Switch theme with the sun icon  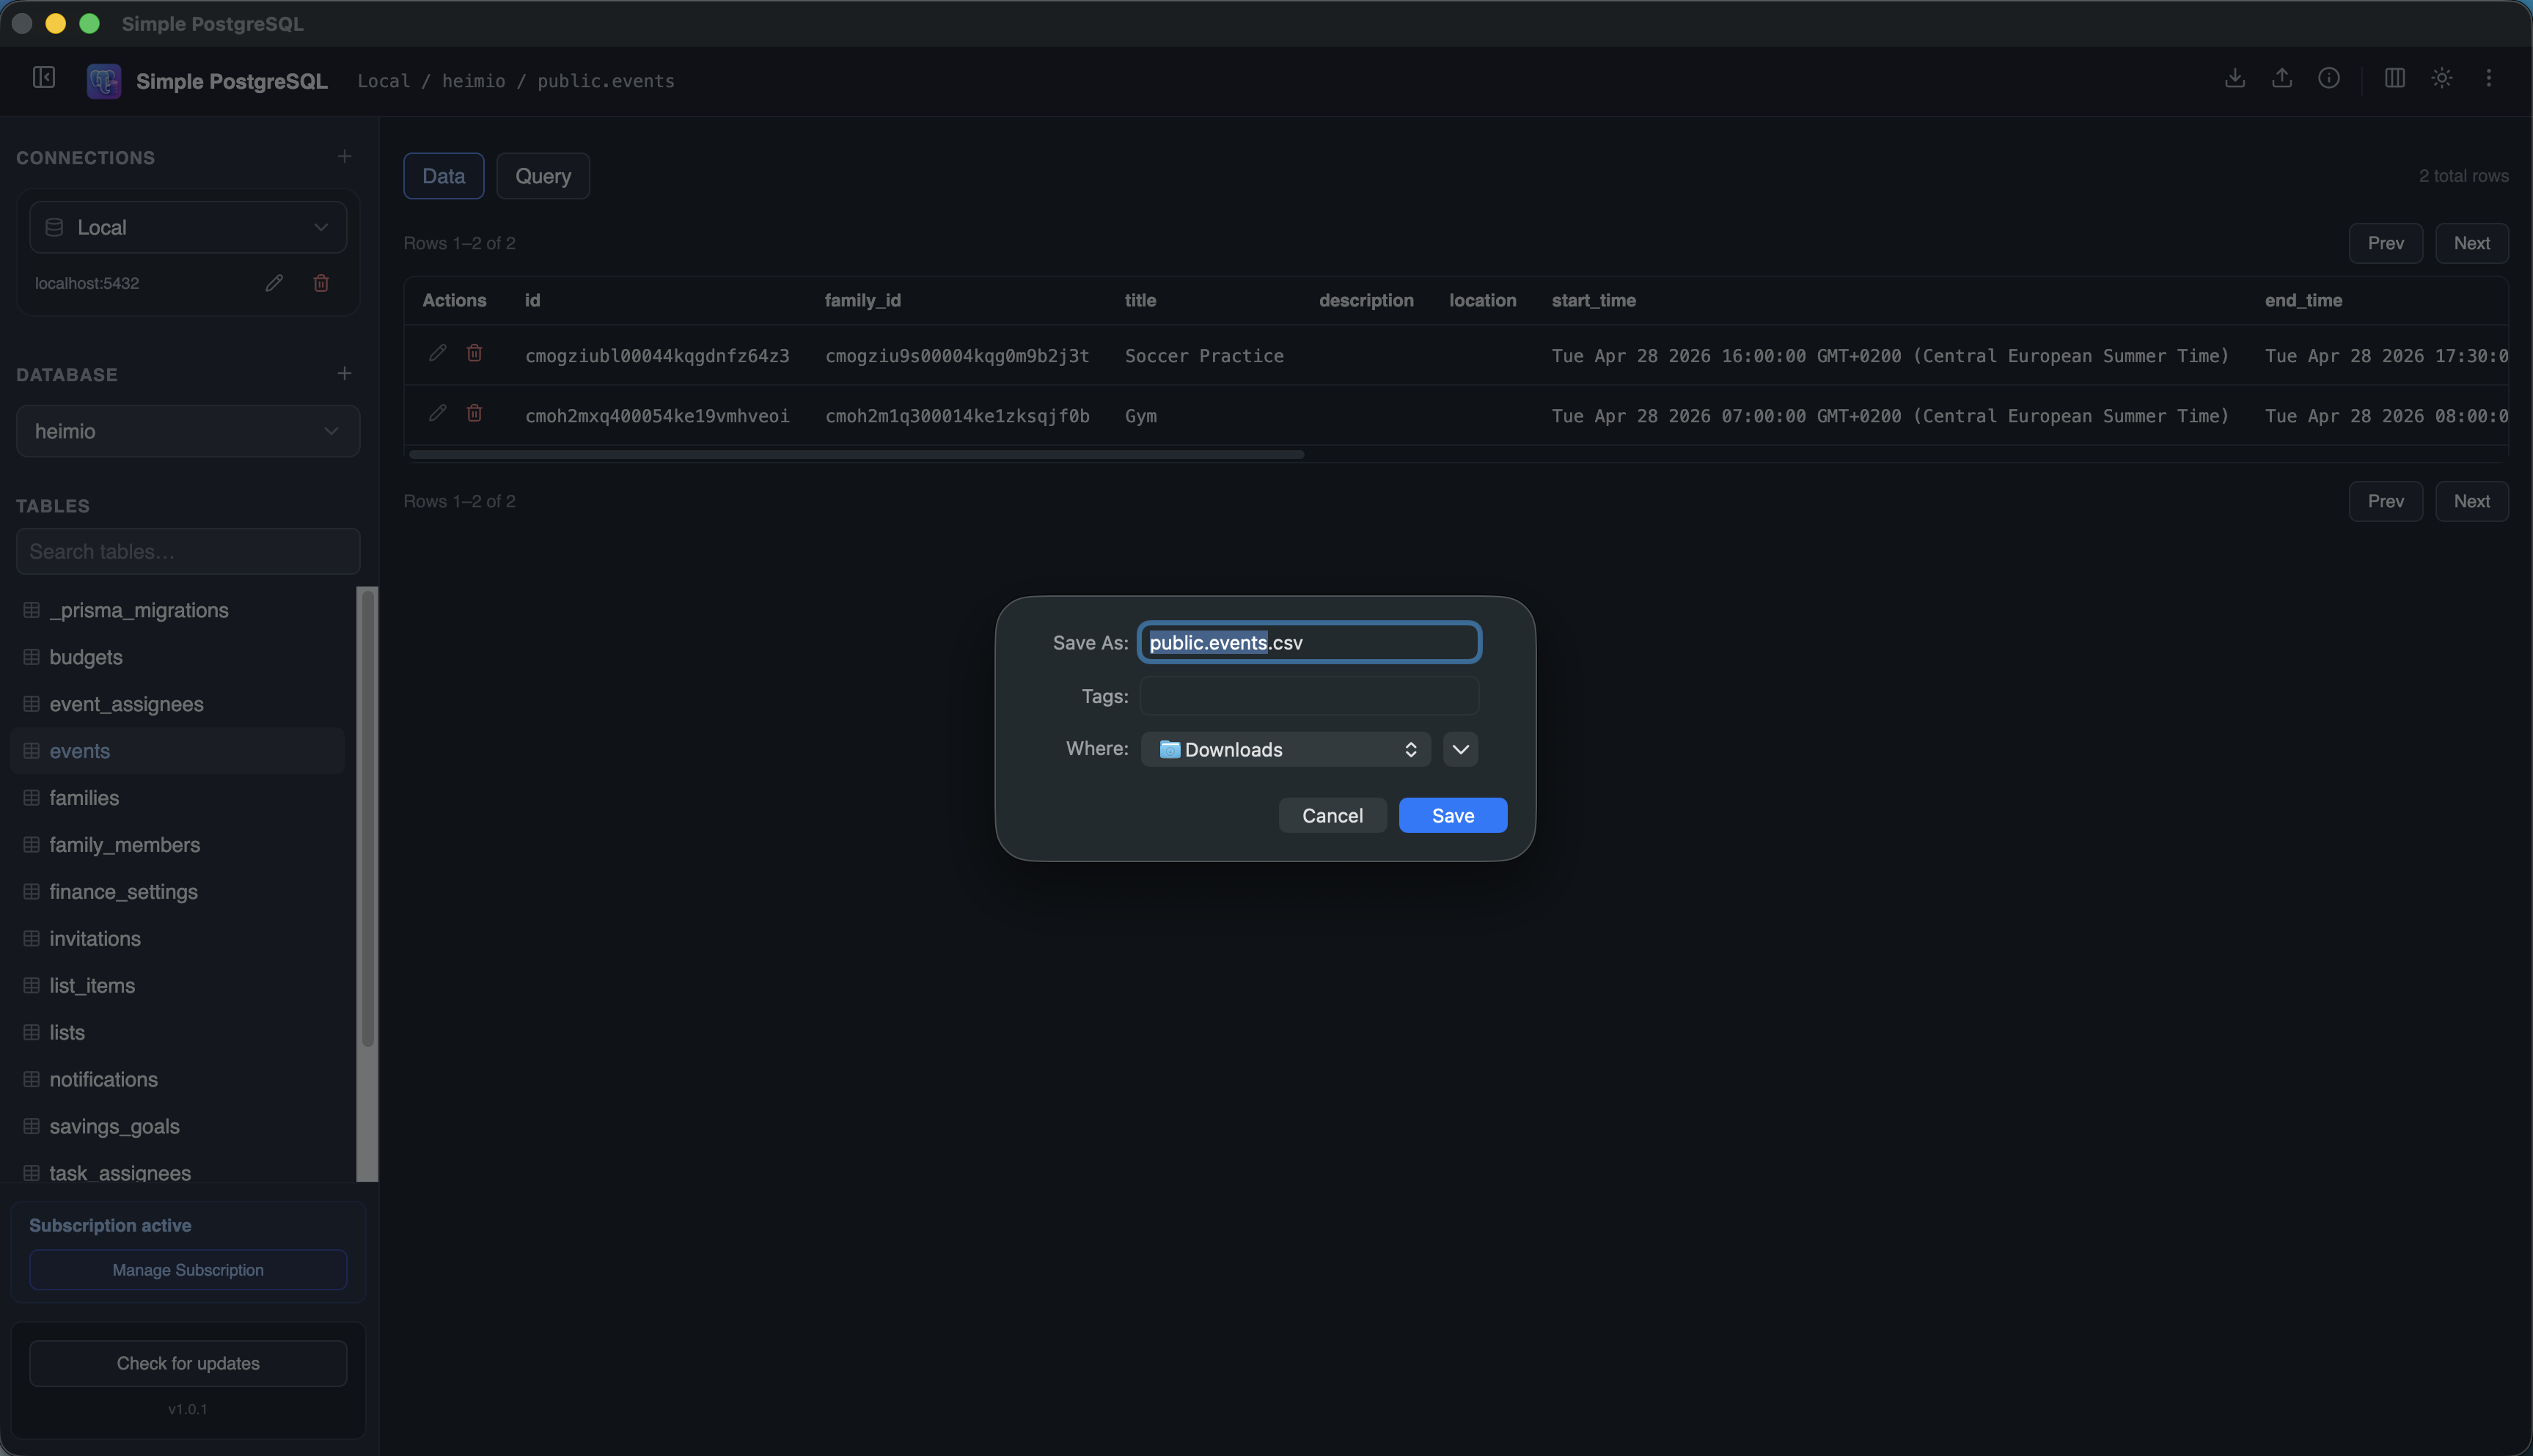[x=2442, y=78]
